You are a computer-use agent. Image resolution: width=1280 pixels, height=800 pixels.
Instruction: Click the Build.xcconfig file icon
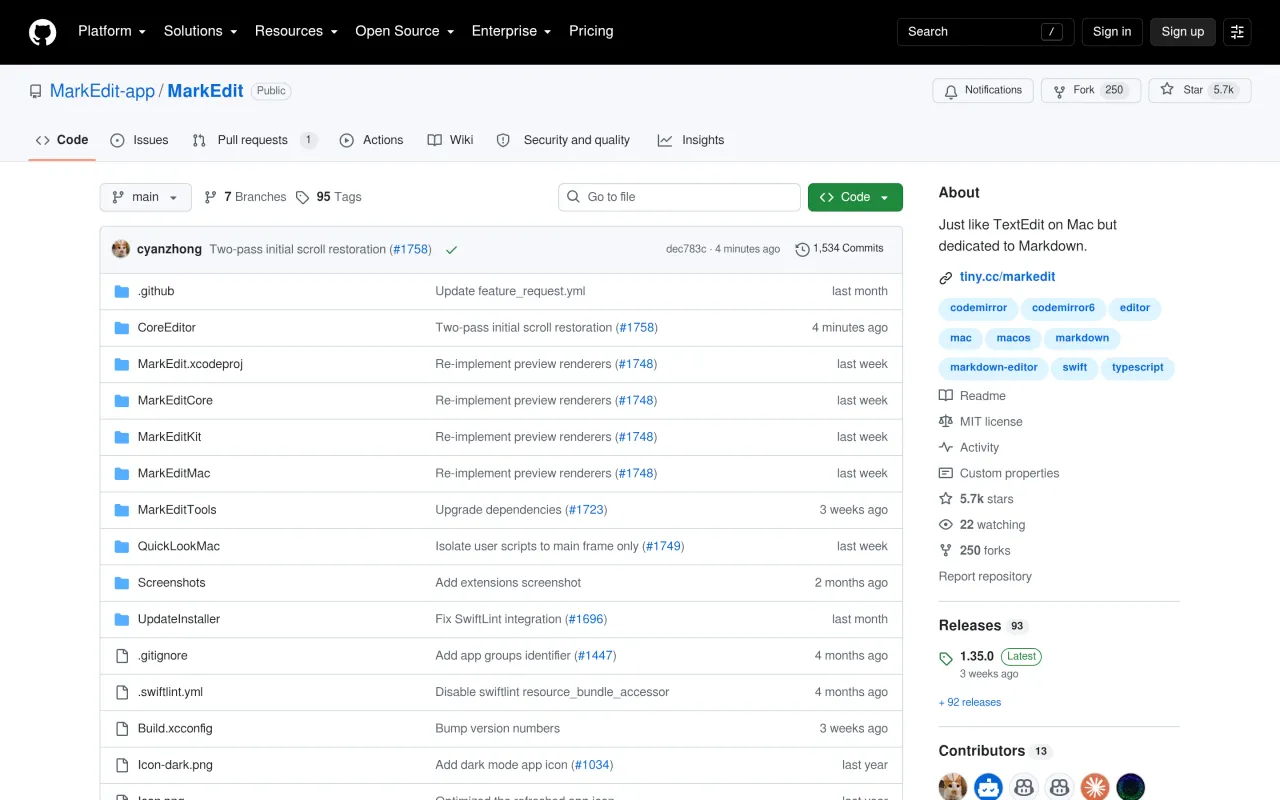click(x=122, y=729)
